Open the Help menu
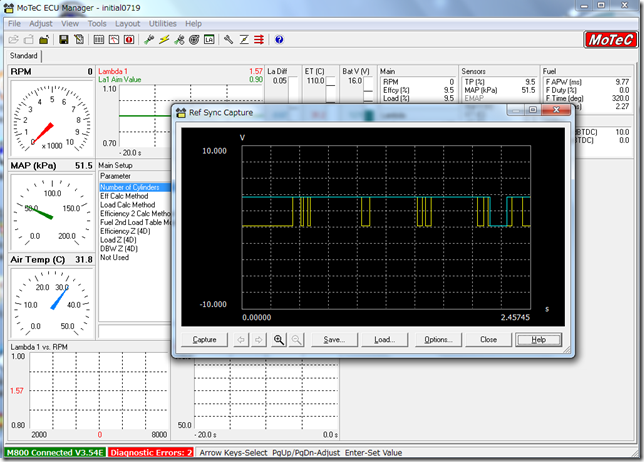Screen dimensions: 644x462 click(193, 23)
